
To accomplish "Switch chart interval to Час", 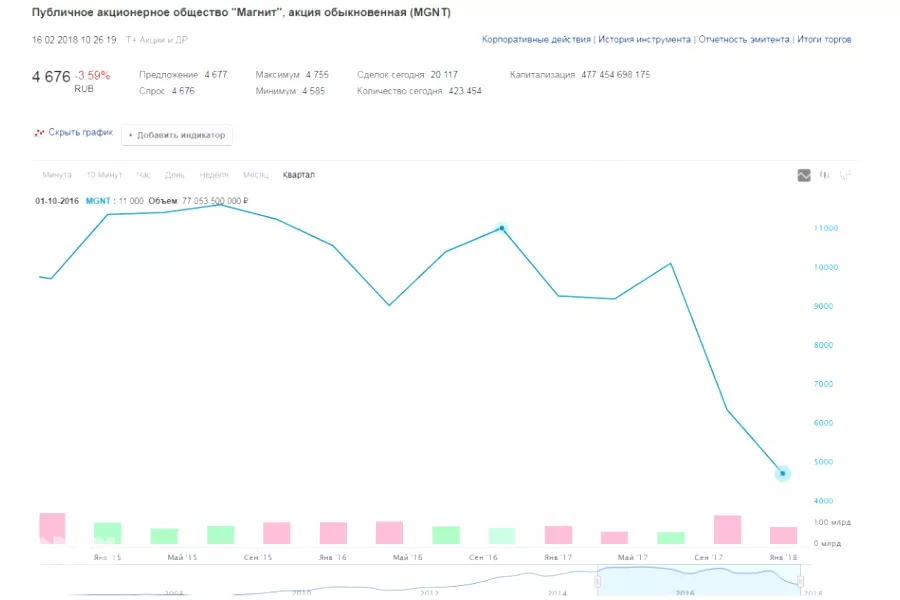I will (144, 175).
